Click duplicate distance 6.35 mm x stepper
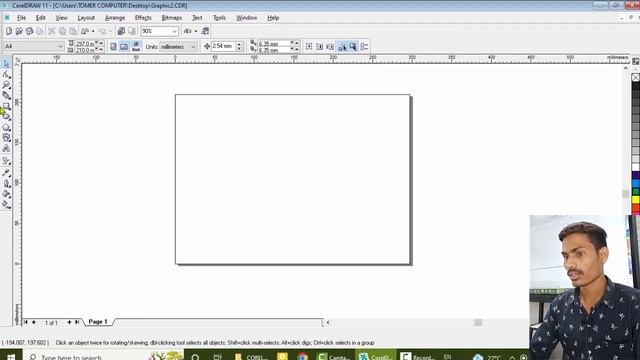Screen dimensions: 640x360 click(x=294, y=43)
